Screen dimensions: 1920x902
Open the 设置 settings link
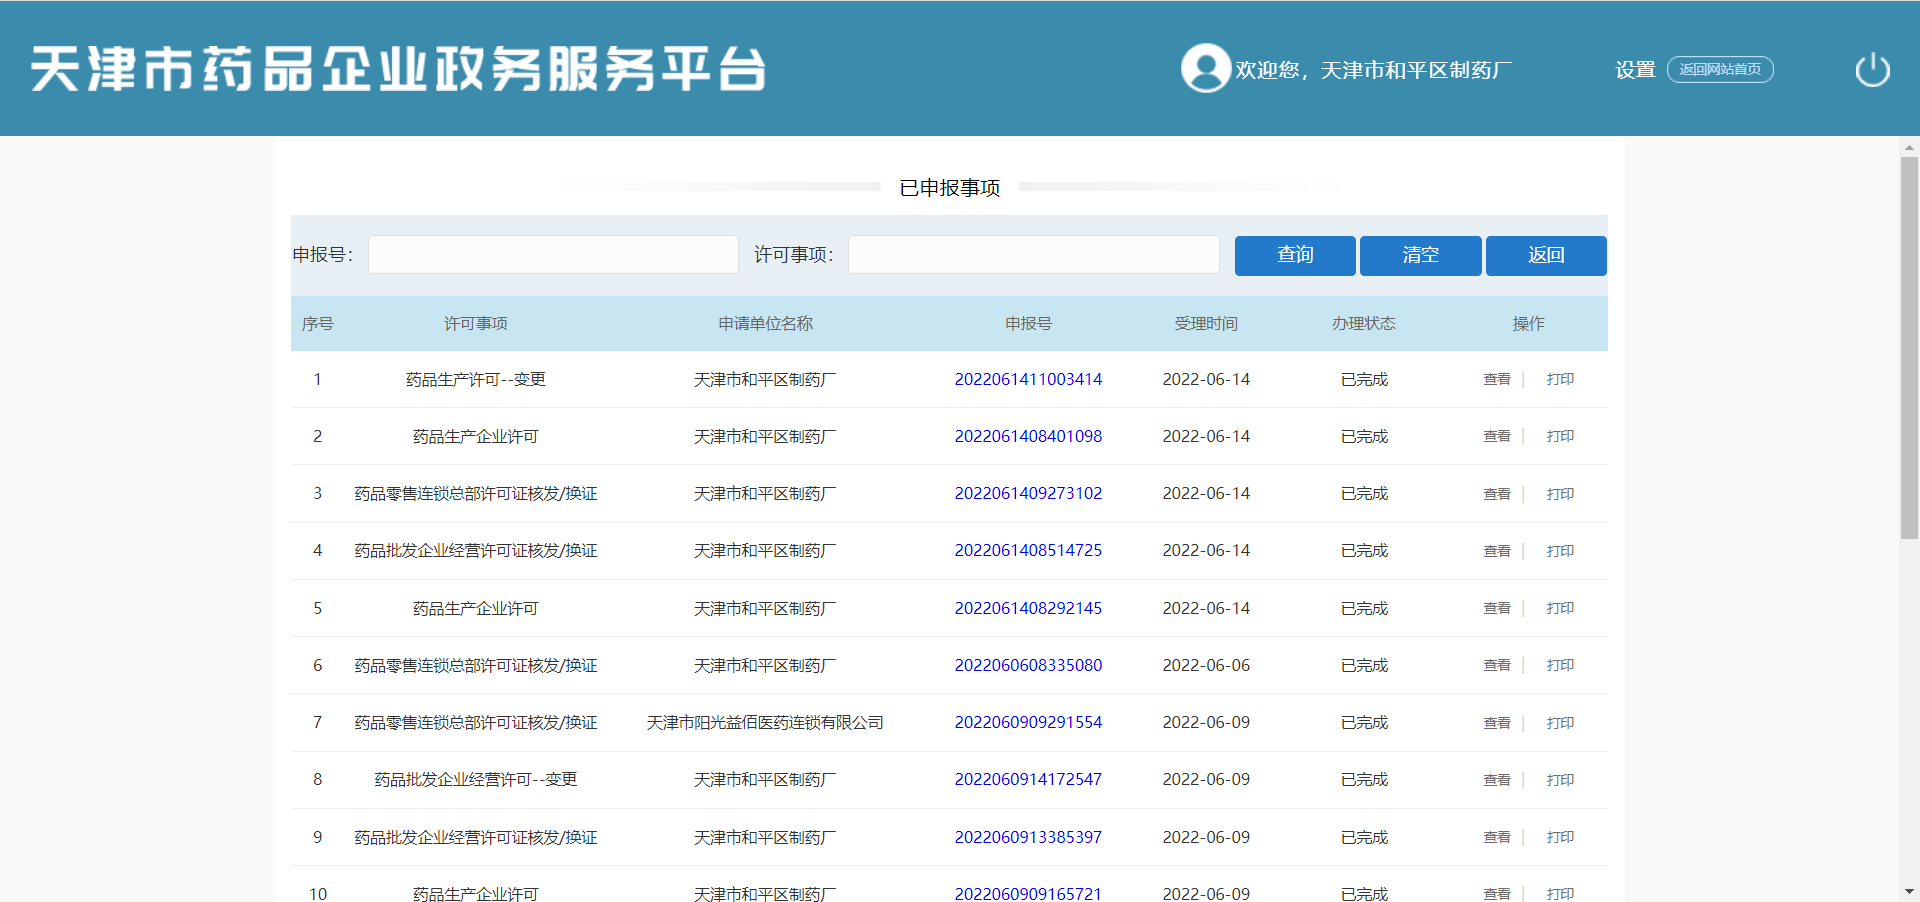[x=1635, y=70]
